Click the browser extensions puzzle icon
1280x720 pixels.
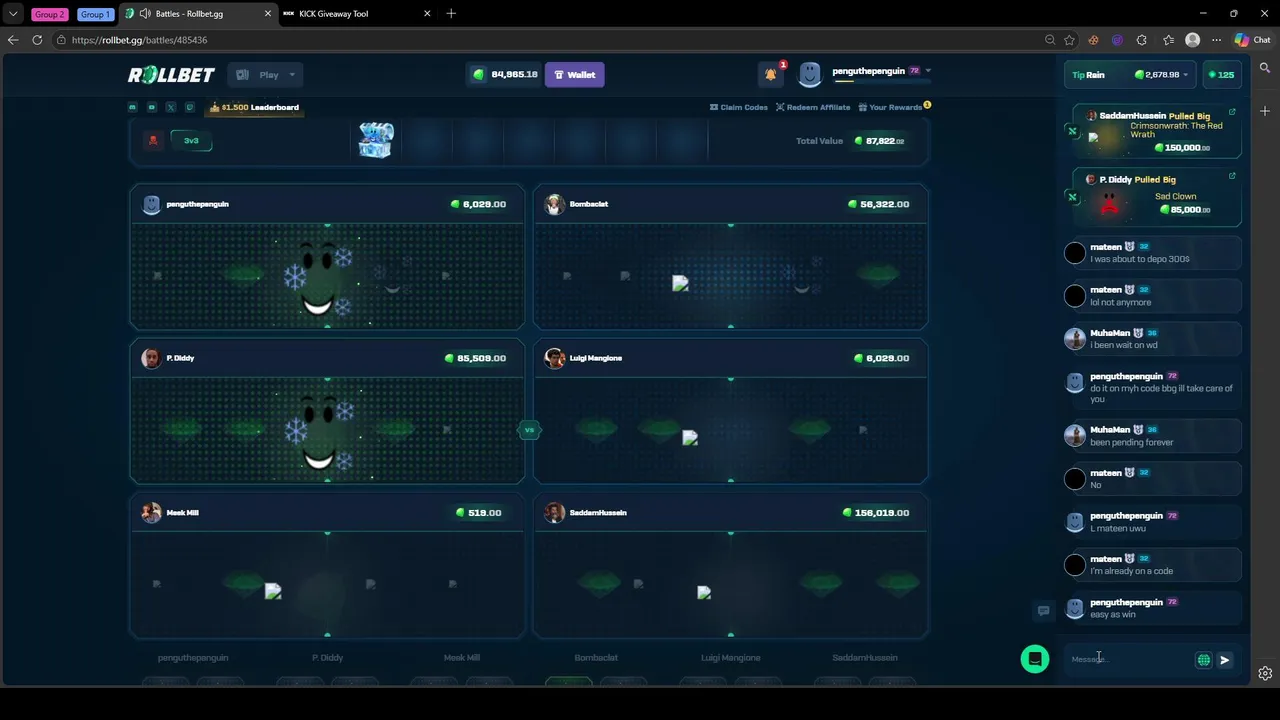coord(1142,40)
